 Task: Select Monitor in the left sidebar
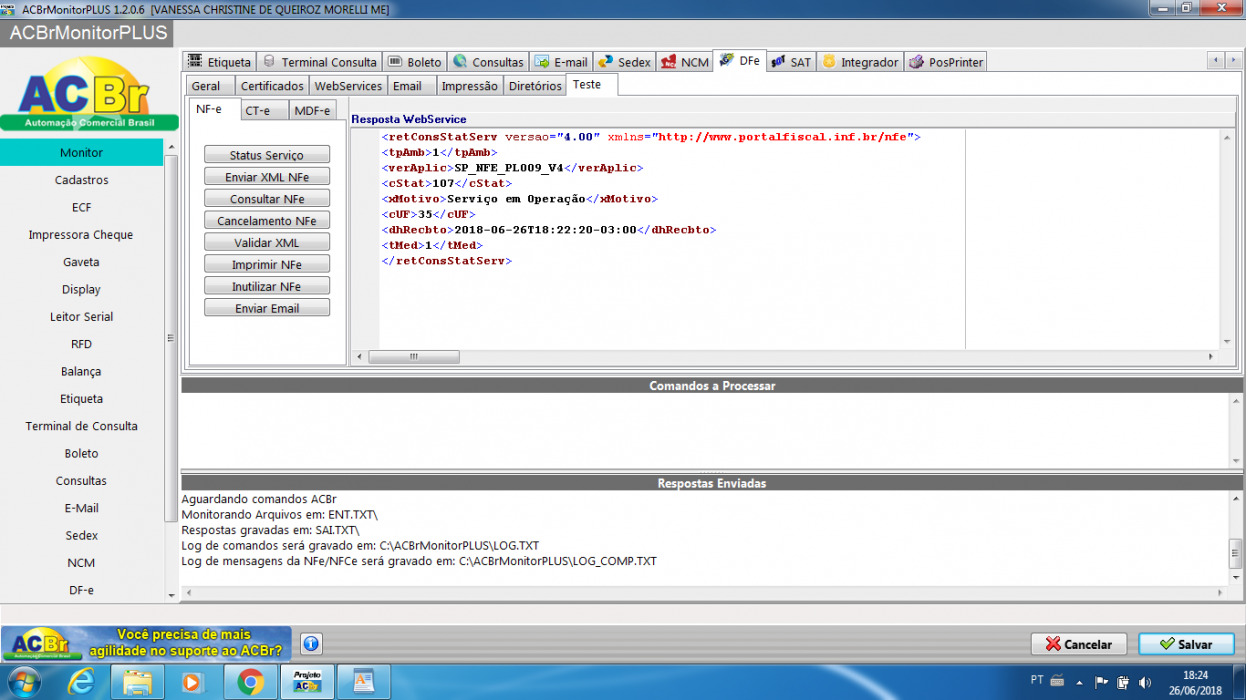81,153
